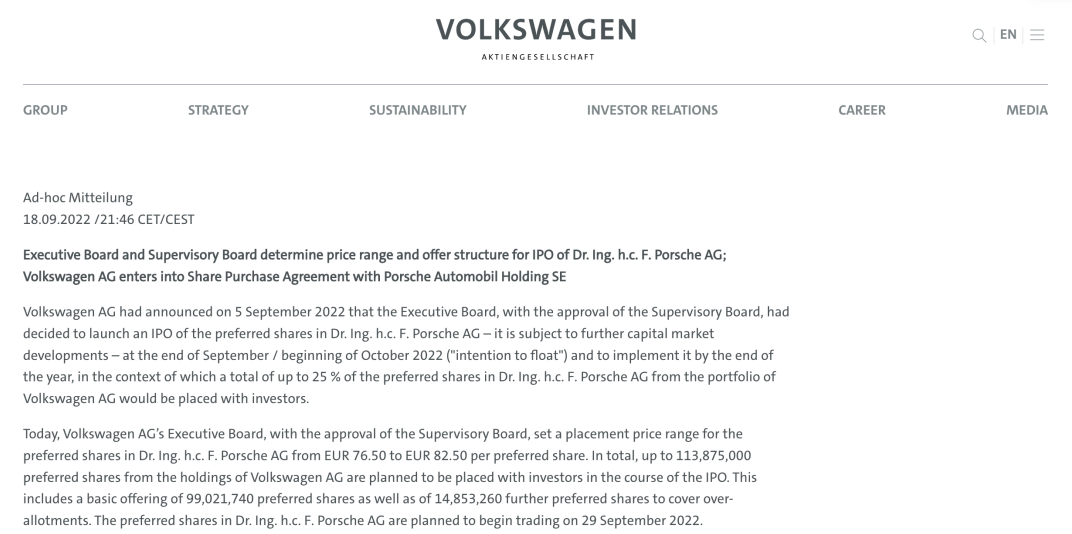Click the Volkswagen wordmark logo

pyautogui.click(x=537, y=30)
